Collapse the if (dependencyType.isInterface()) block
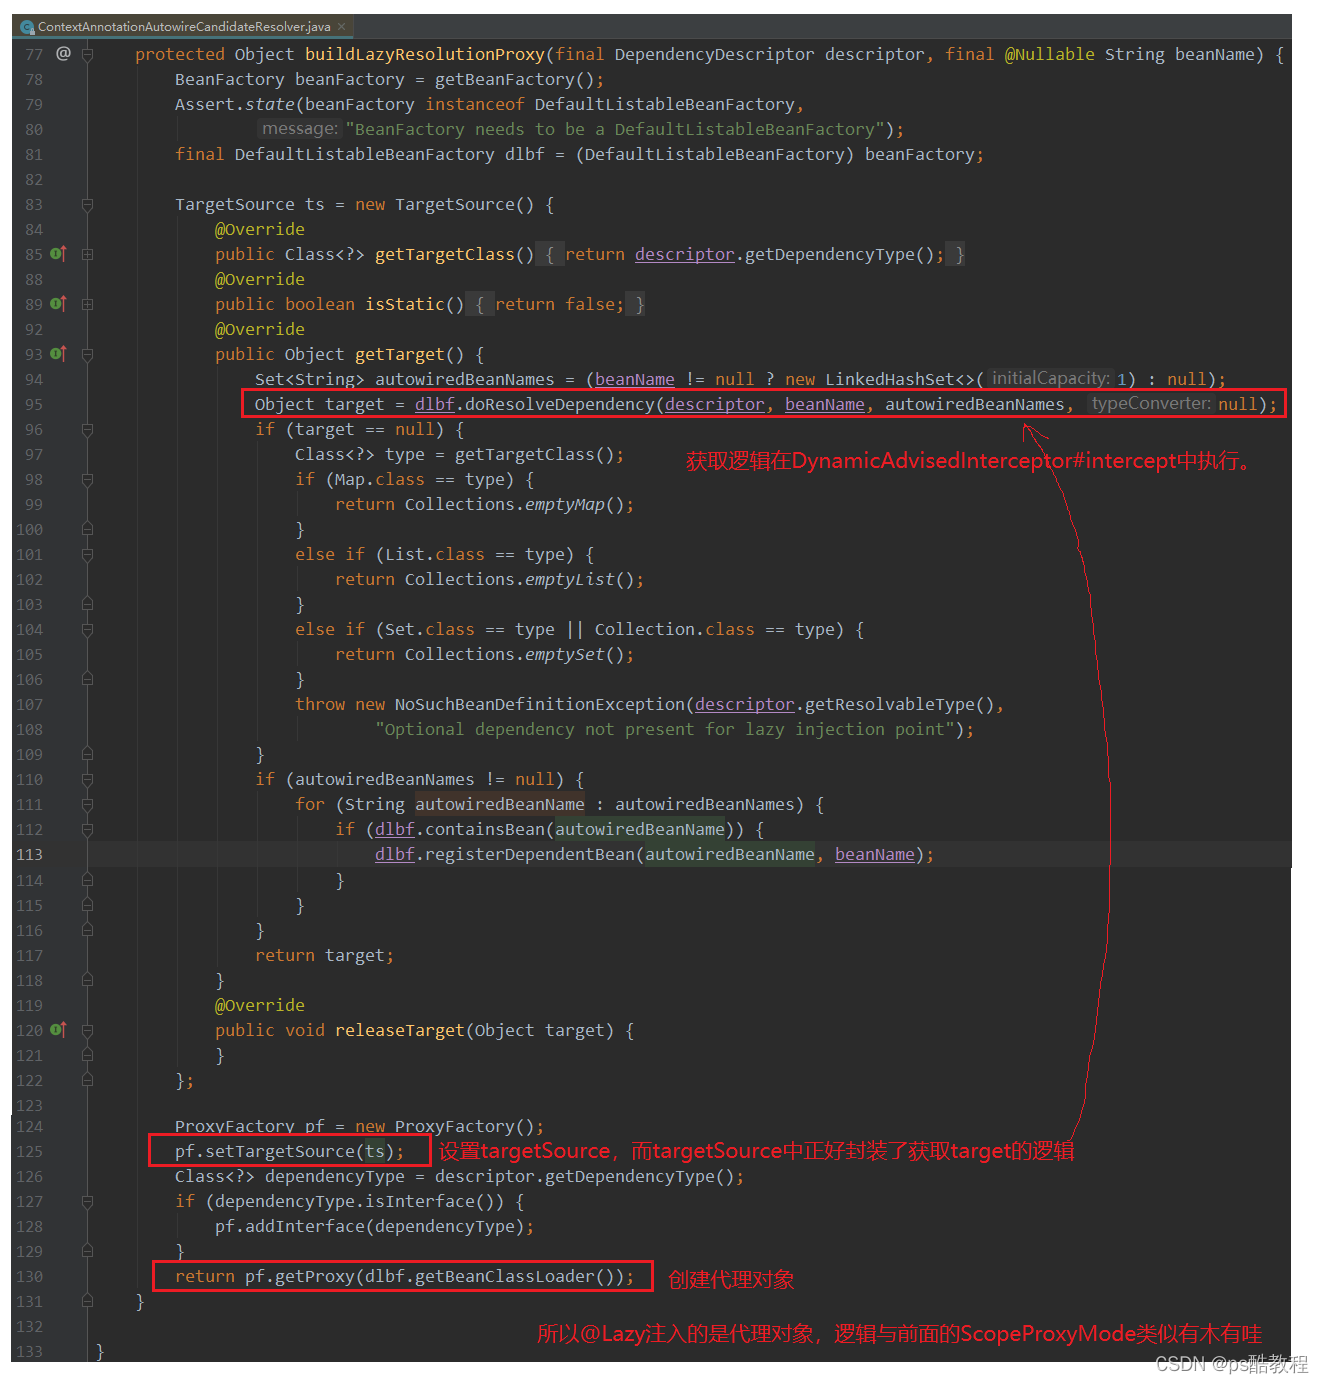 tap(87, 1201)
